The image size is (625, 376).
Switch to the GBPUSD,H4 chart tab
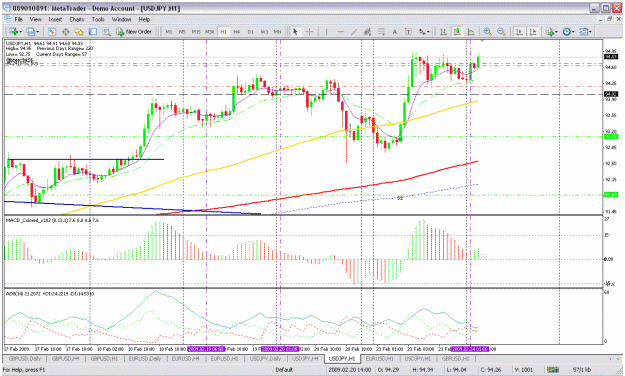click(65, 359)
